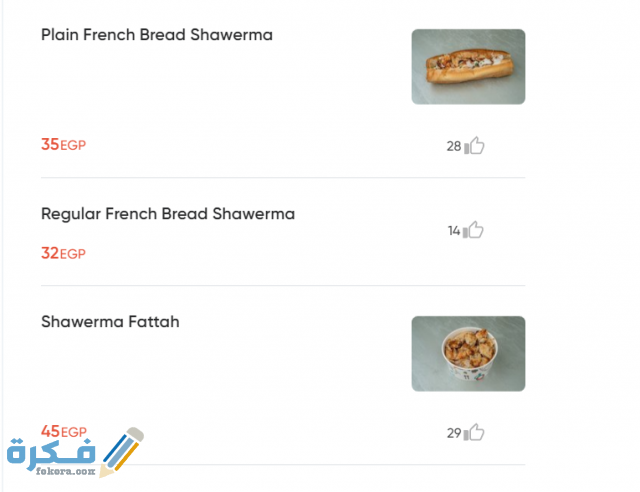Open the Plain French Bread Shawerma photo
This screenshot has height=492, width=640.
pos(468,67)
